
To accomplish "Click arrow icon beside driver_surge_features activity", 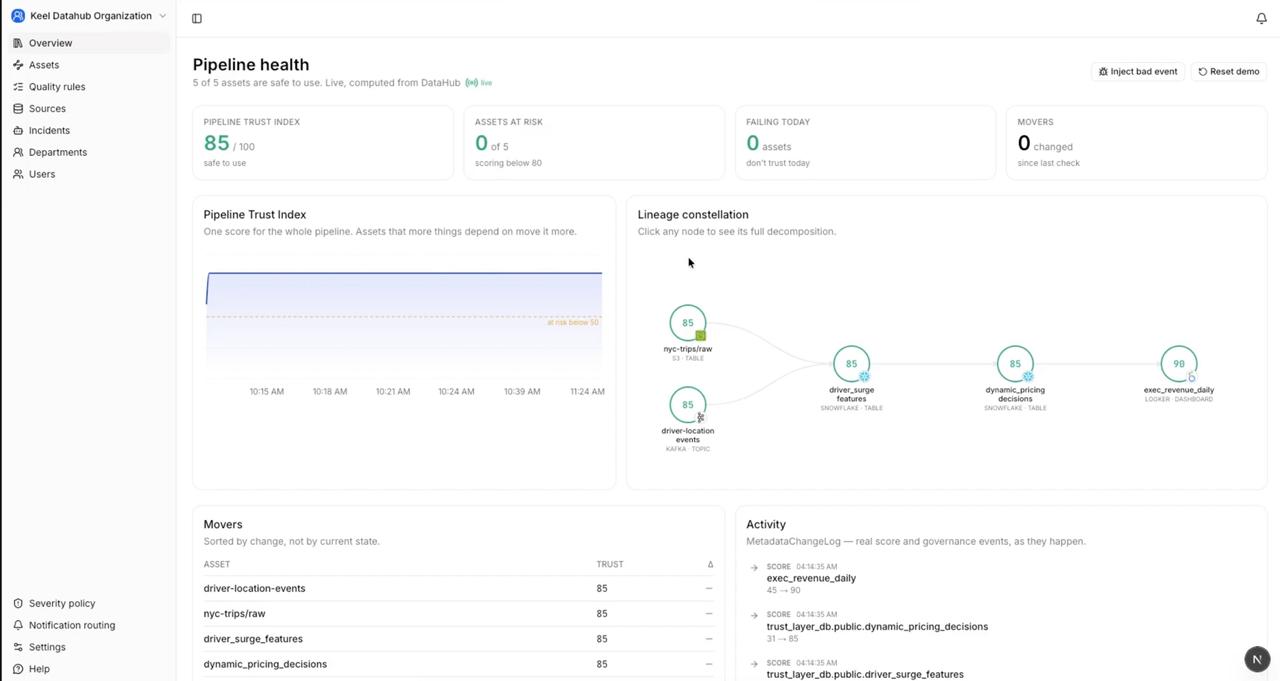I will (x=754, y=664).
